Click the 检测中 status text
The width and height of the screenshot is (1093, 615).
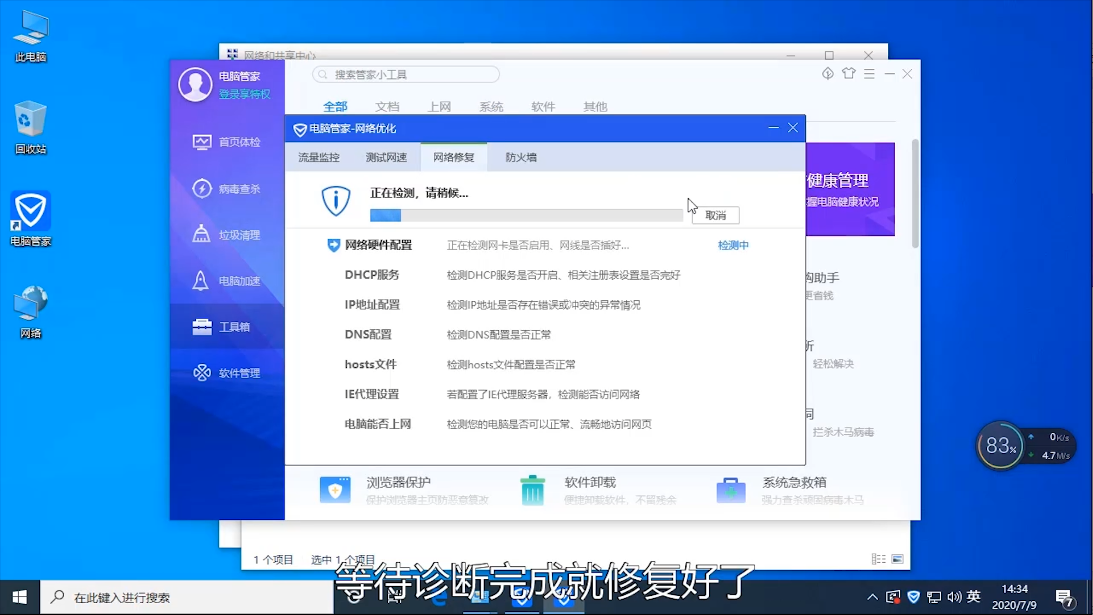(x=733, y=245)
